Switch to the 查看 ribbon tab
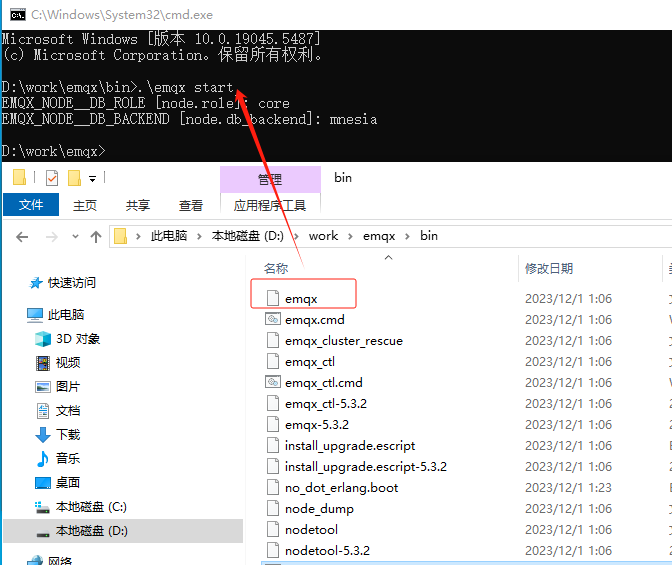The width and height of the screenshot is (672, 565). (191, 205)
